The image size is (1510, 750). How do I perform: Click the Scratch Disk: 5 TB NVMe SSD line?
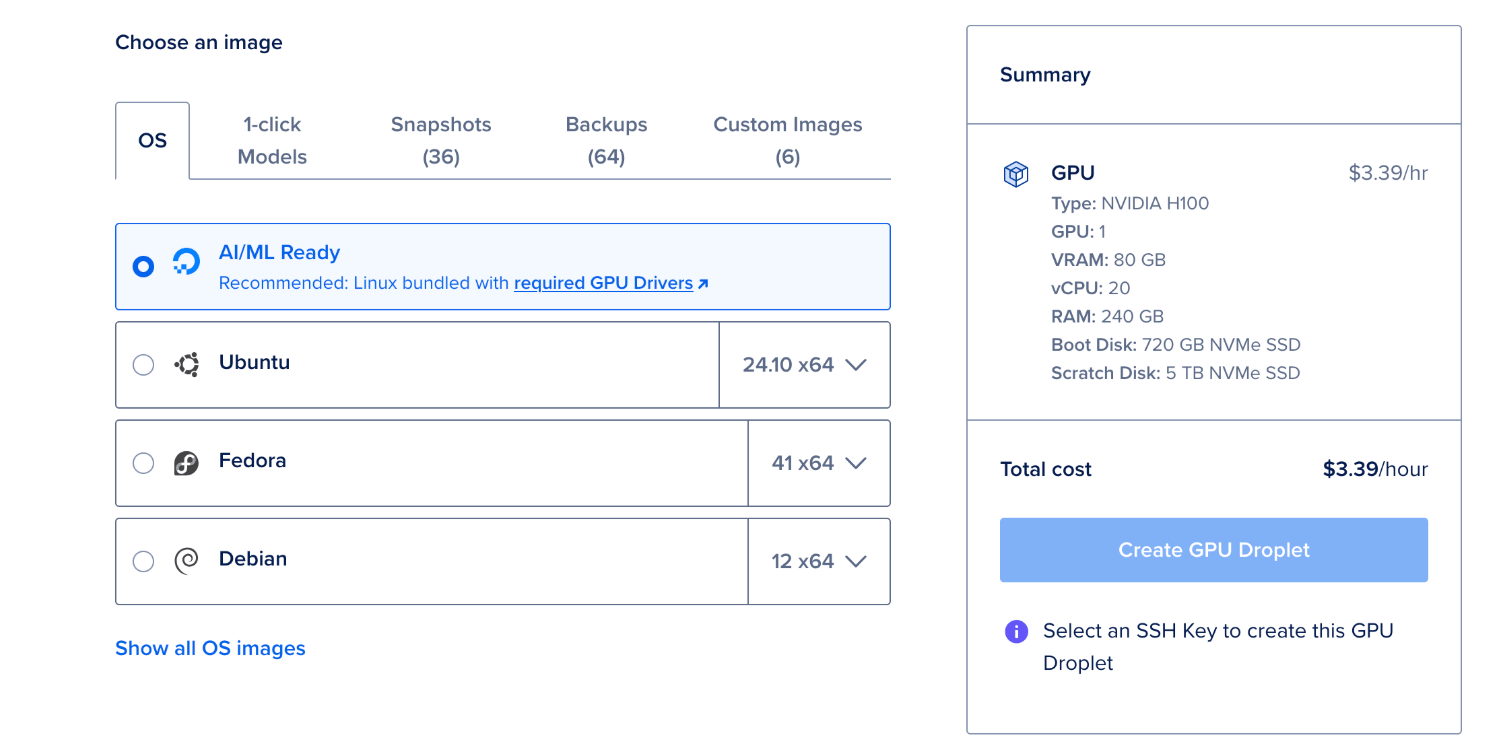(x=1176, y=373)
